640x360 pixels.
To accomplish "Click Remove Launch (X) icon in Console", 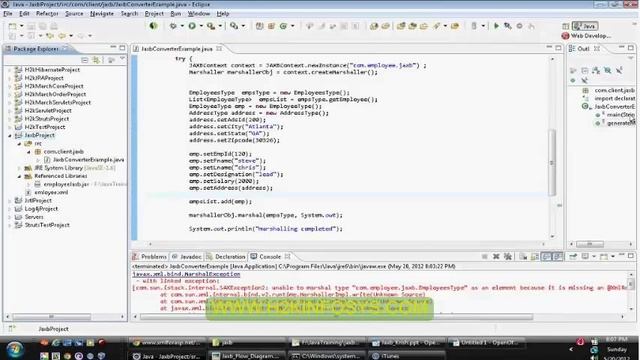I will (x=496, y=257).
